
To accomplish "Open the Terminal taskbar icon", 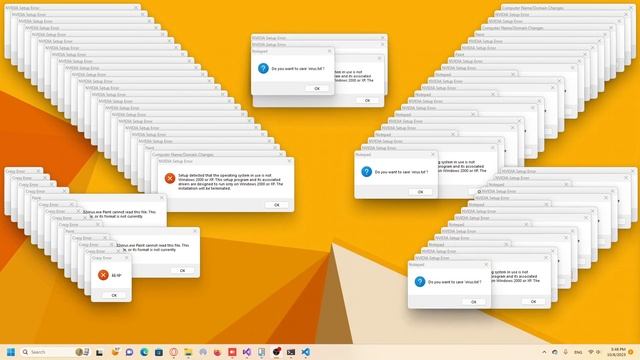I will [291, 352].
